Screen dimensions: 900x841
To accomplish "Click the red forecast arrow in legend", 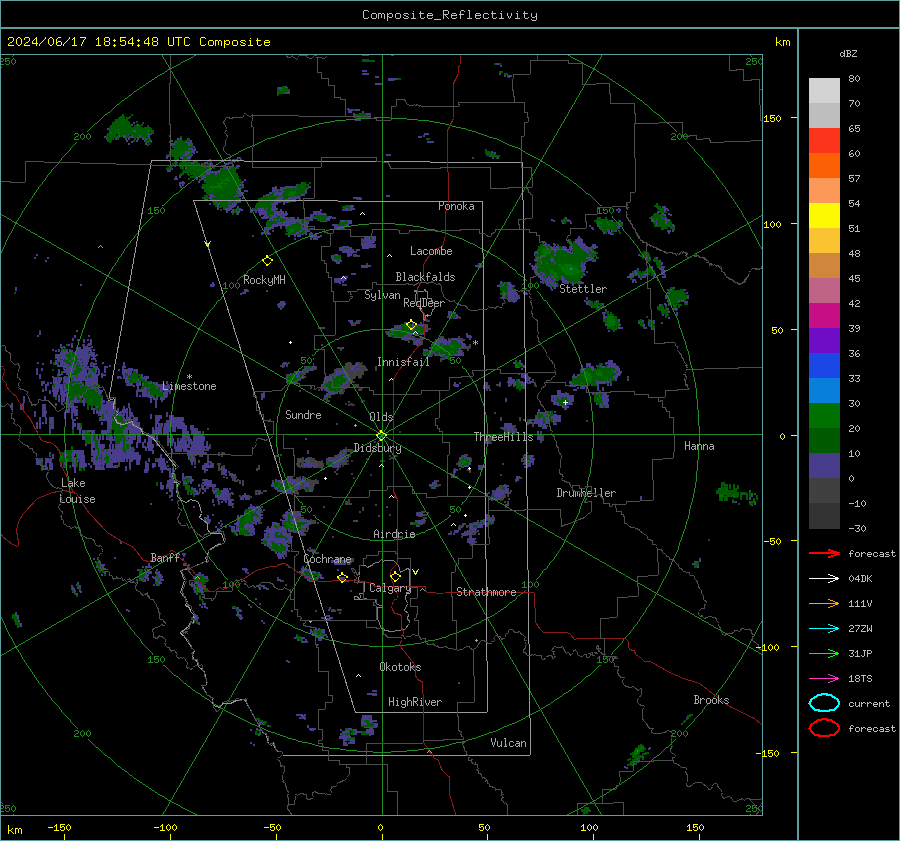I will [x=824, y=553].
